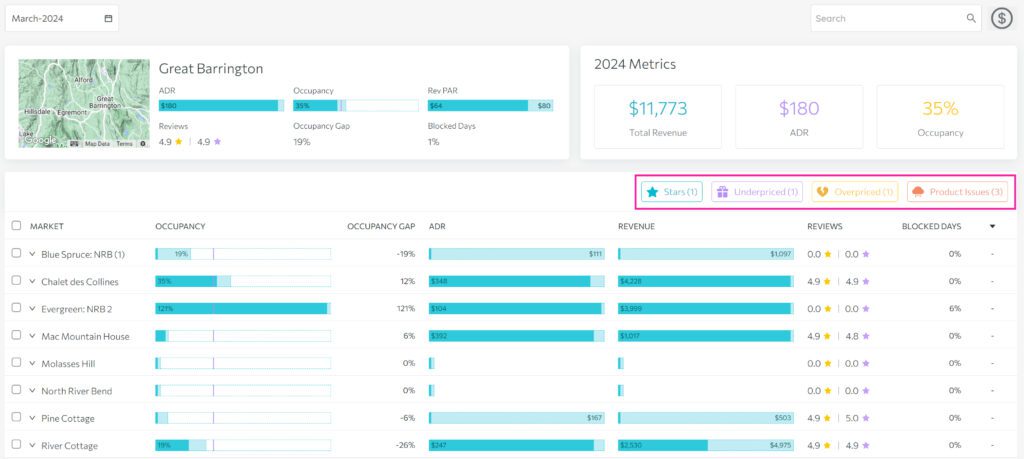This screenshot has width=1024, height=459.
Task: Open the column options arrow in table header
Action: (x=992, y=227)
